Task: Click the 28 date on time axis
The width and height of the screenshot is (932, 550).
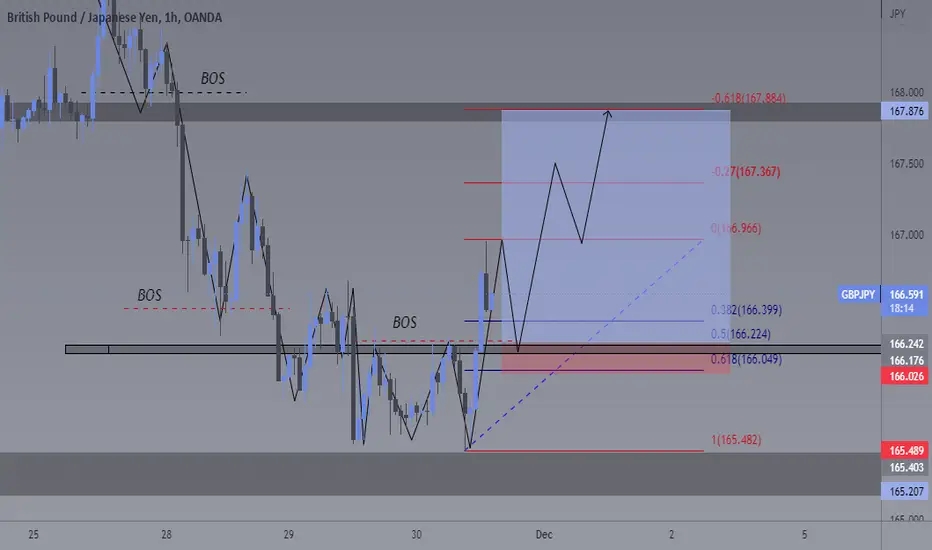Action: (x=166, y=535)
